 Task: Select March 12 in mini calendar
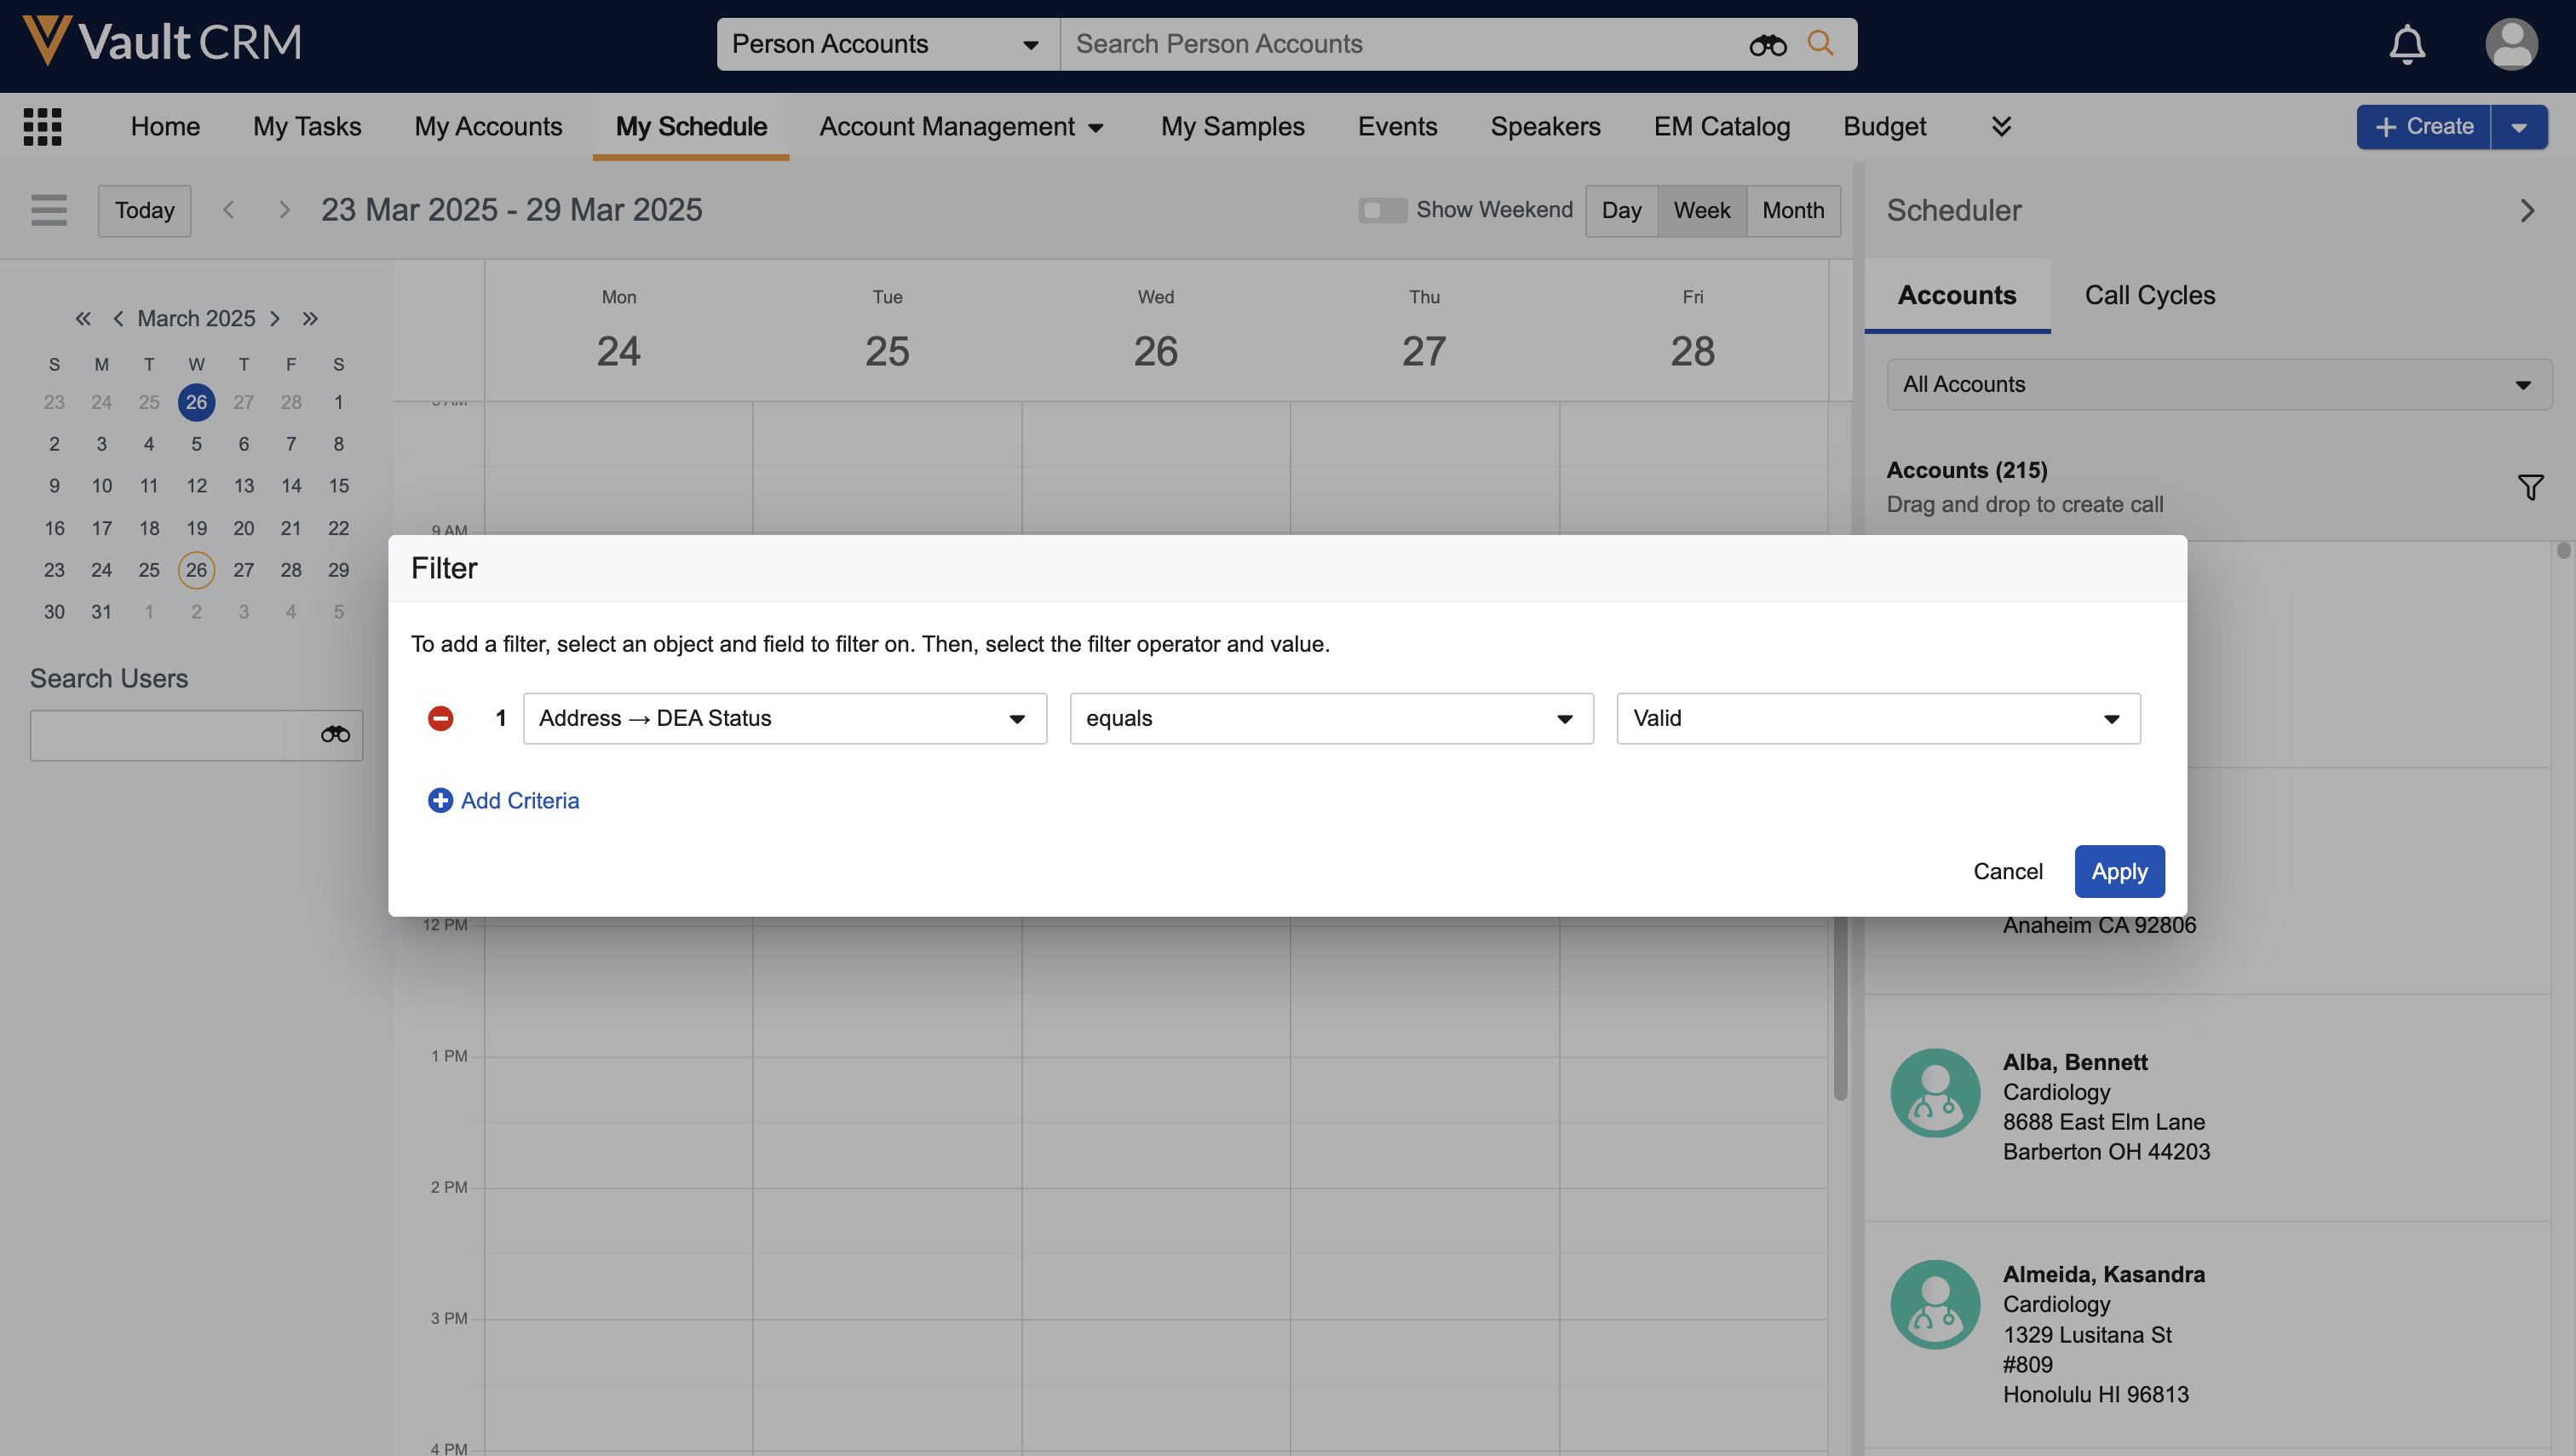(x=196, y=485)
